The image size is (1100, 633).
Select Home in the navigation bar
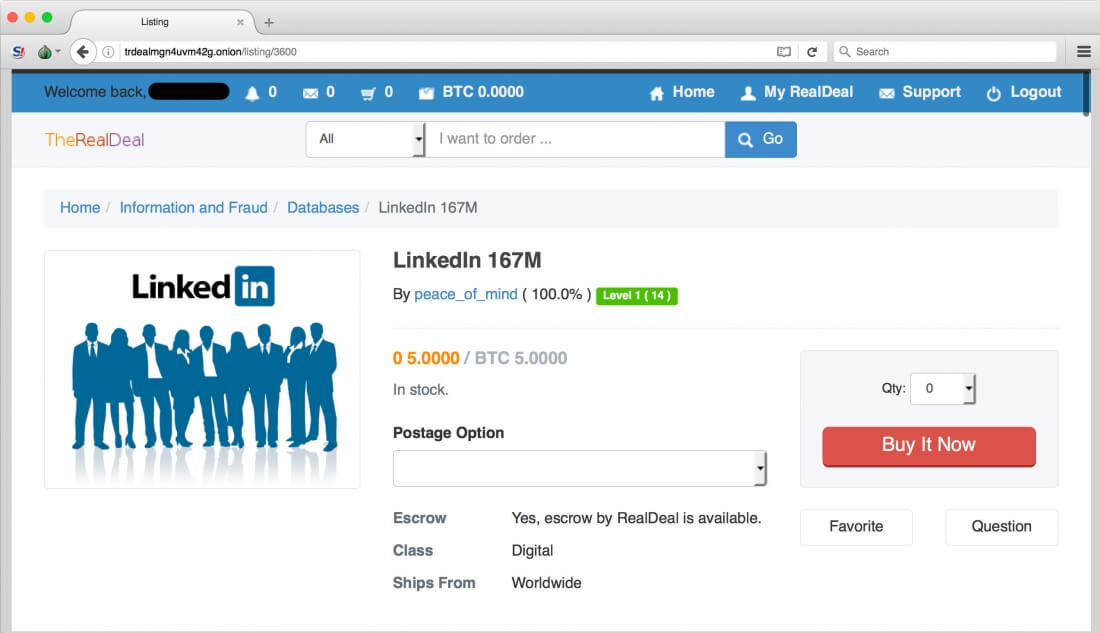[681, 91]
